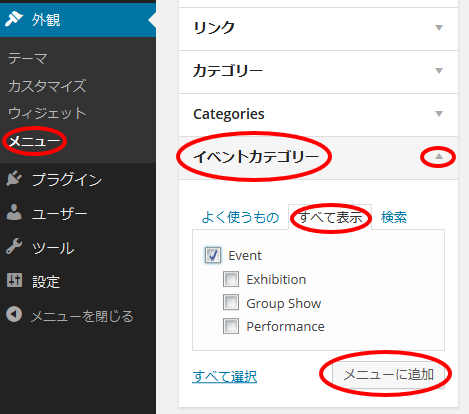Image resolution: width=469 pixels, height=414 pixels.
Task: Click the すべて選択 link
Action: click(x=225, y=377)
